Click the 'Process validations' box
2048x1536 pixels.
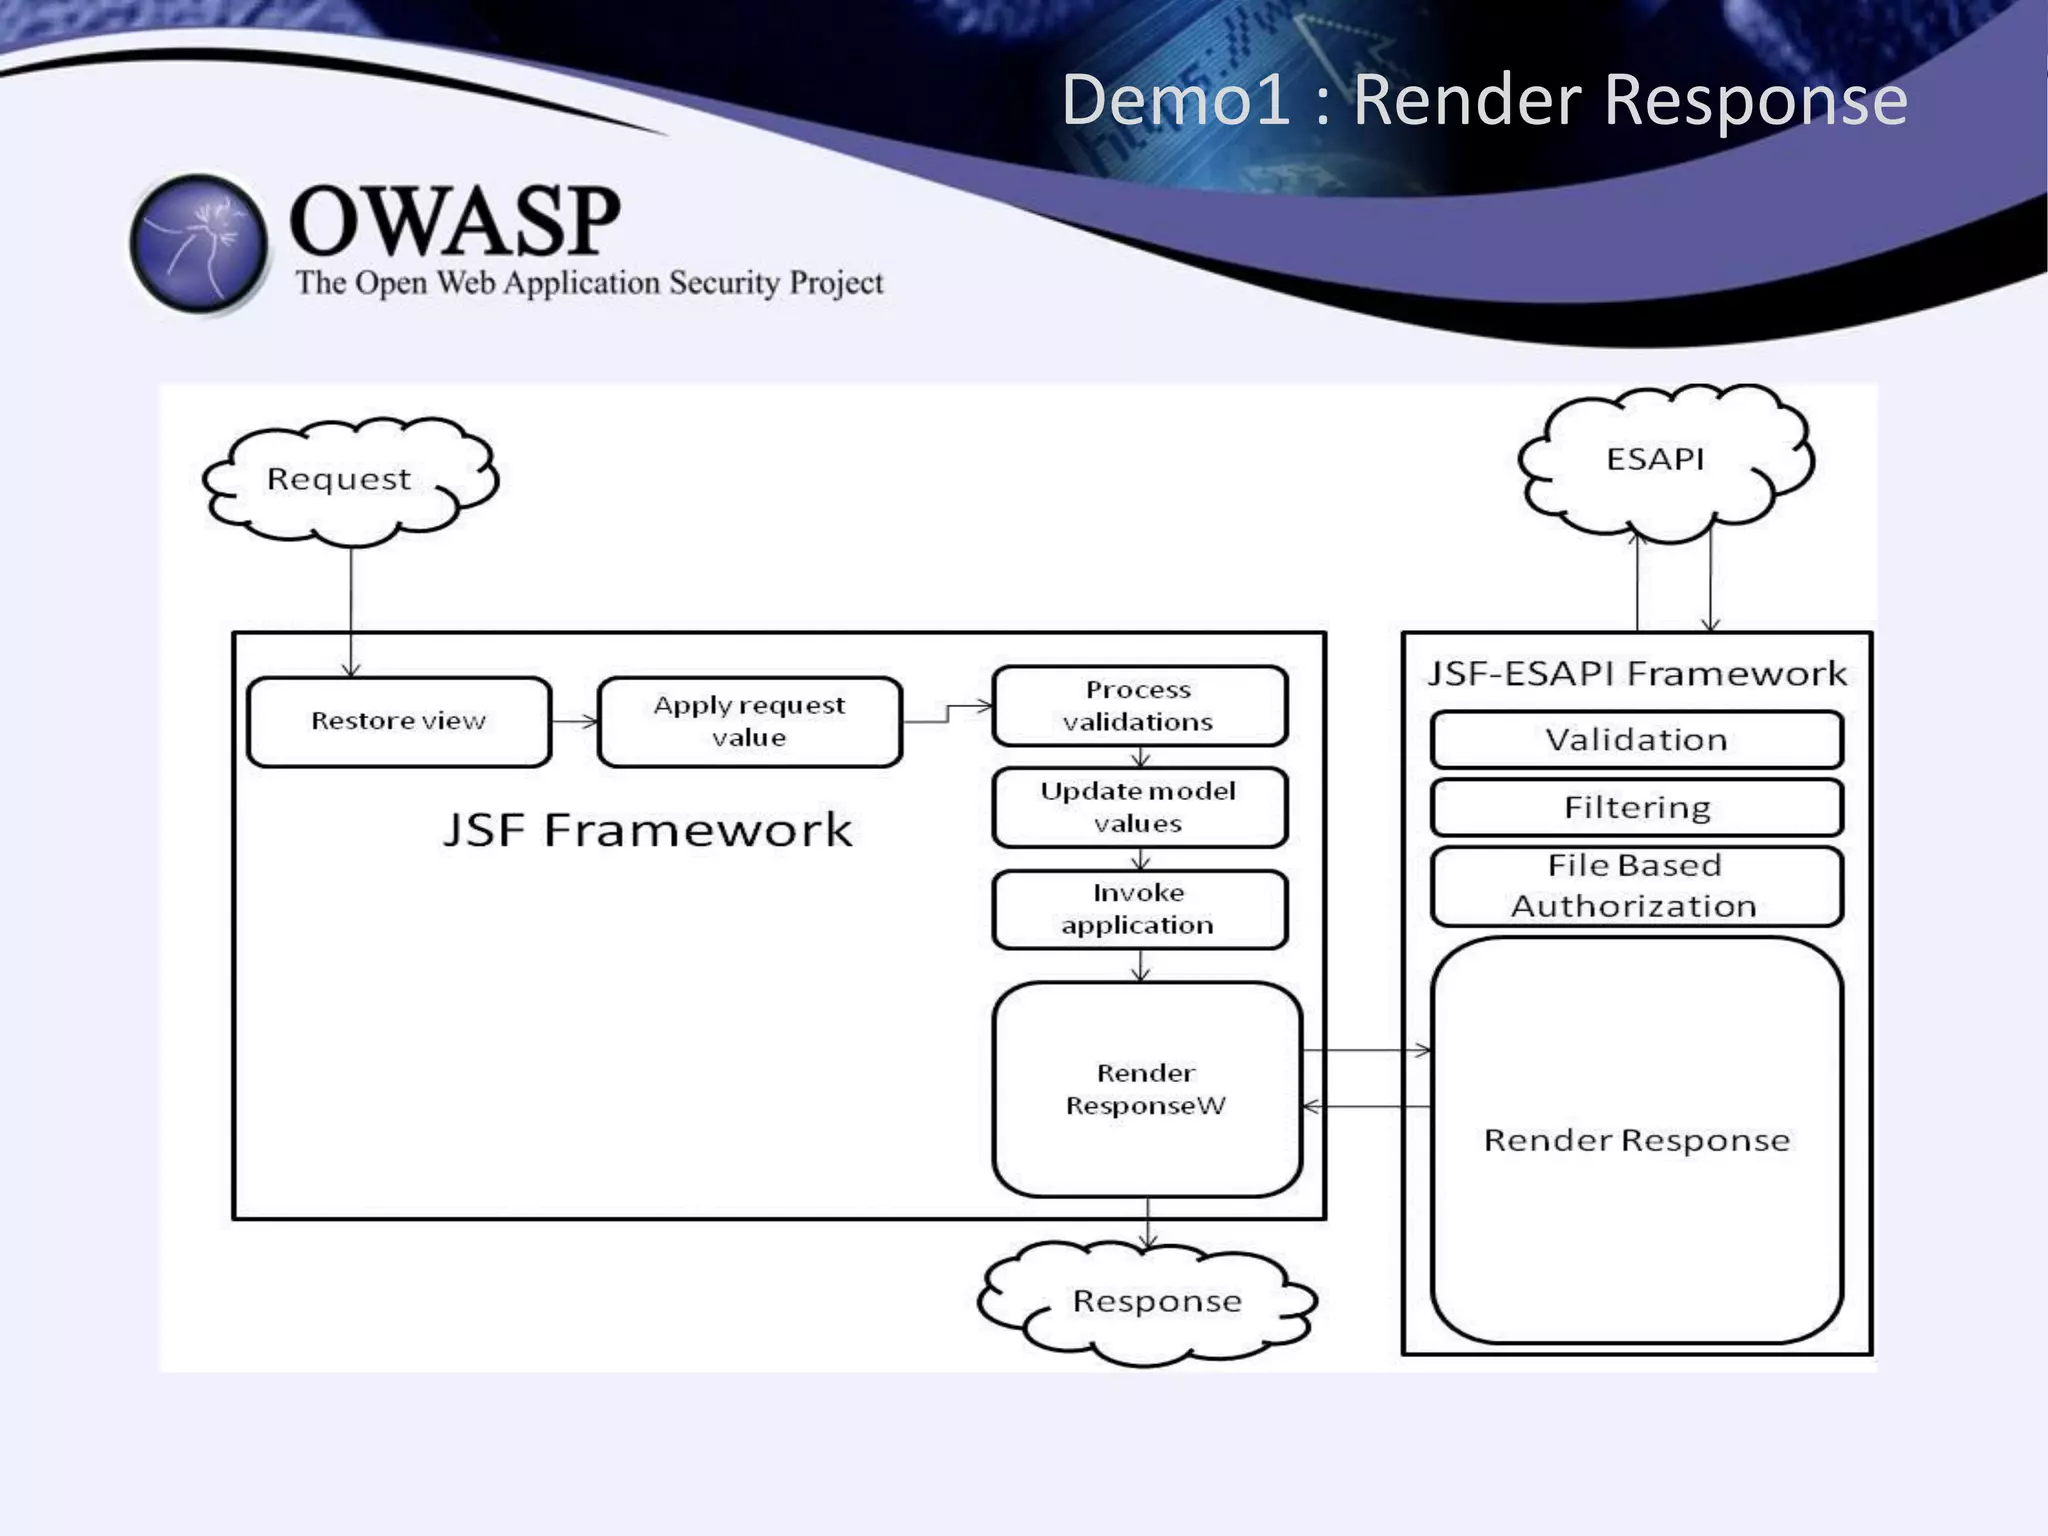pos(1139,706)
